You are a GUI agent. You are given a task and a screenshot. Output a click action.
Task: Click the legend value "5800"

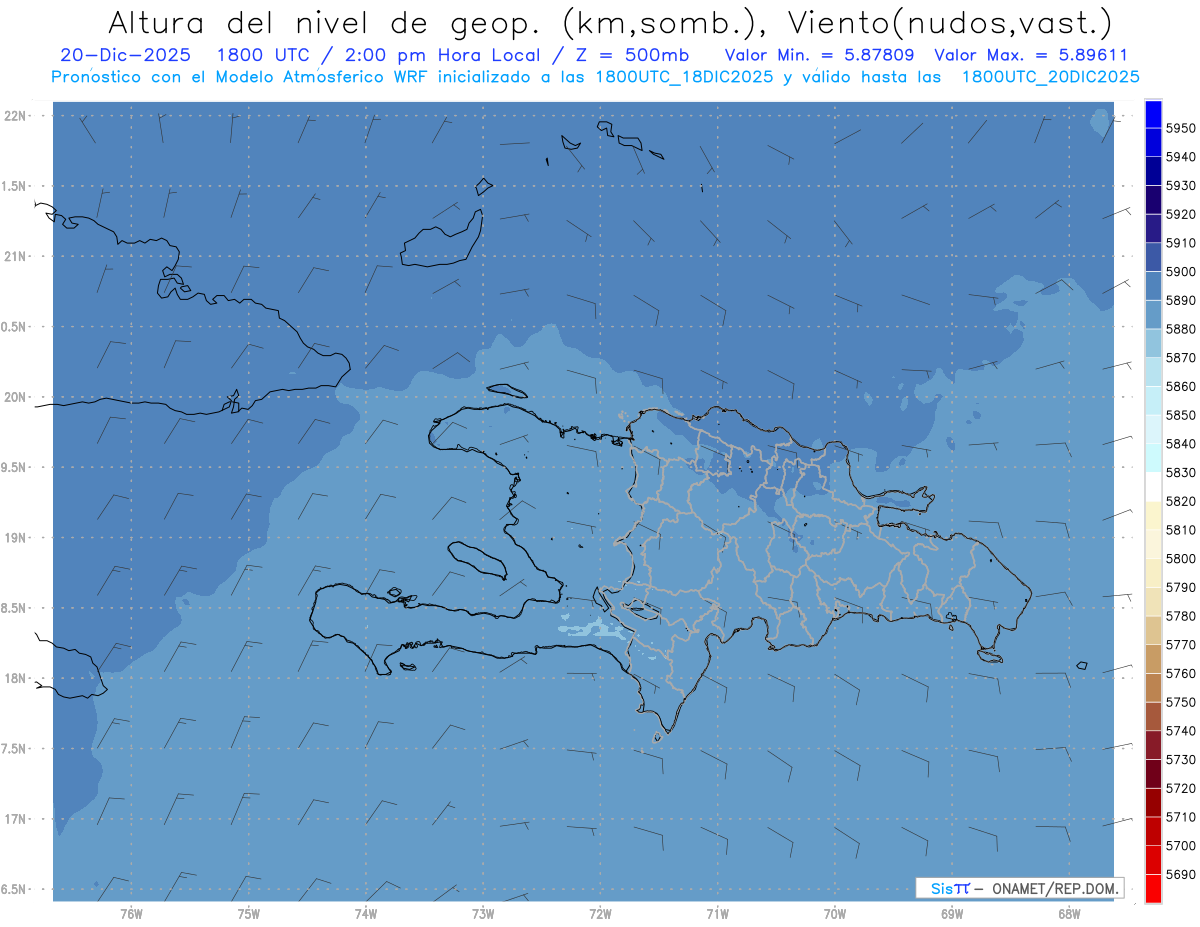pos(1181,558)
